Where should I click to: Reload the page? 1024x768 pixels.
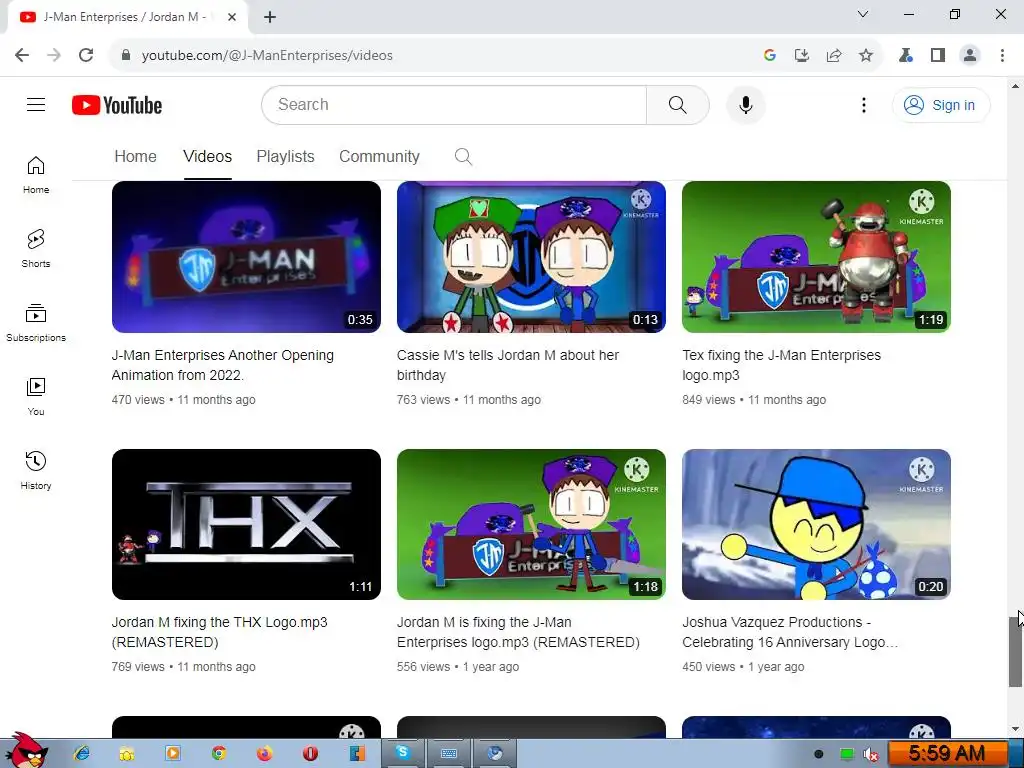86,55
